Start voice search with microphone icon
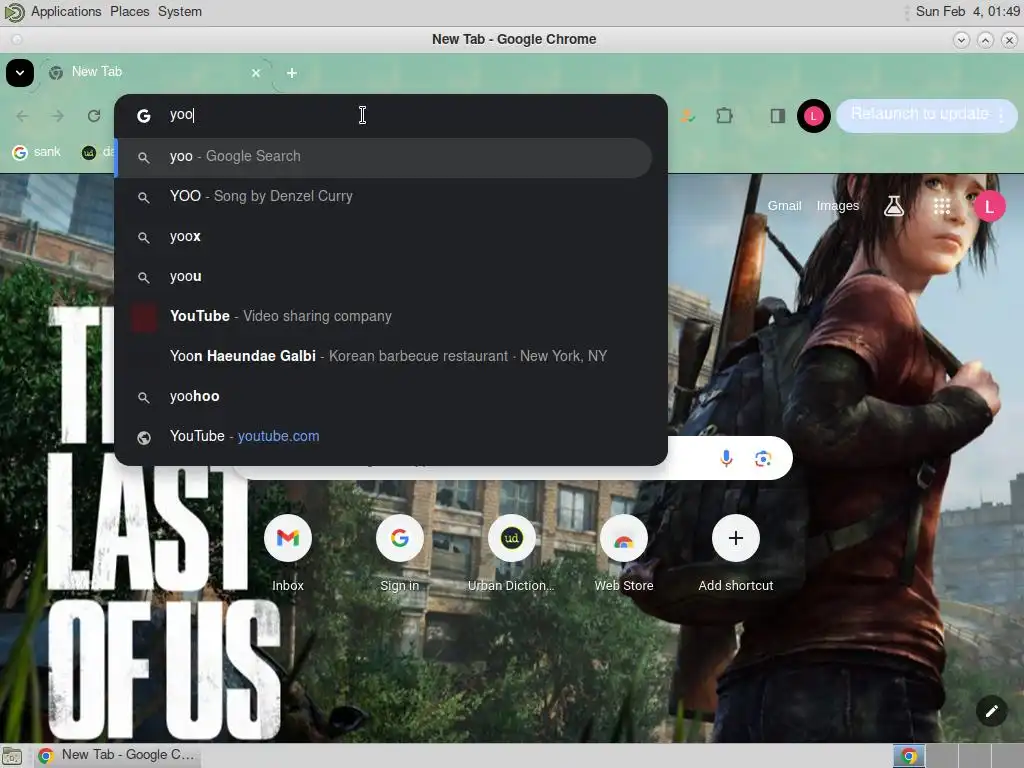The width and height of the screenshot is (1024, 768). coord(726,458)
